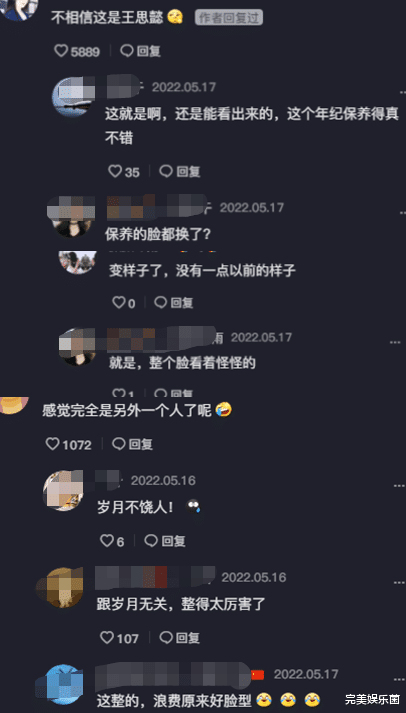The height and width of the screenshot is (713, 406).
Task: Open avatar of 这就是啊 commenter
Action: [73, 97]
